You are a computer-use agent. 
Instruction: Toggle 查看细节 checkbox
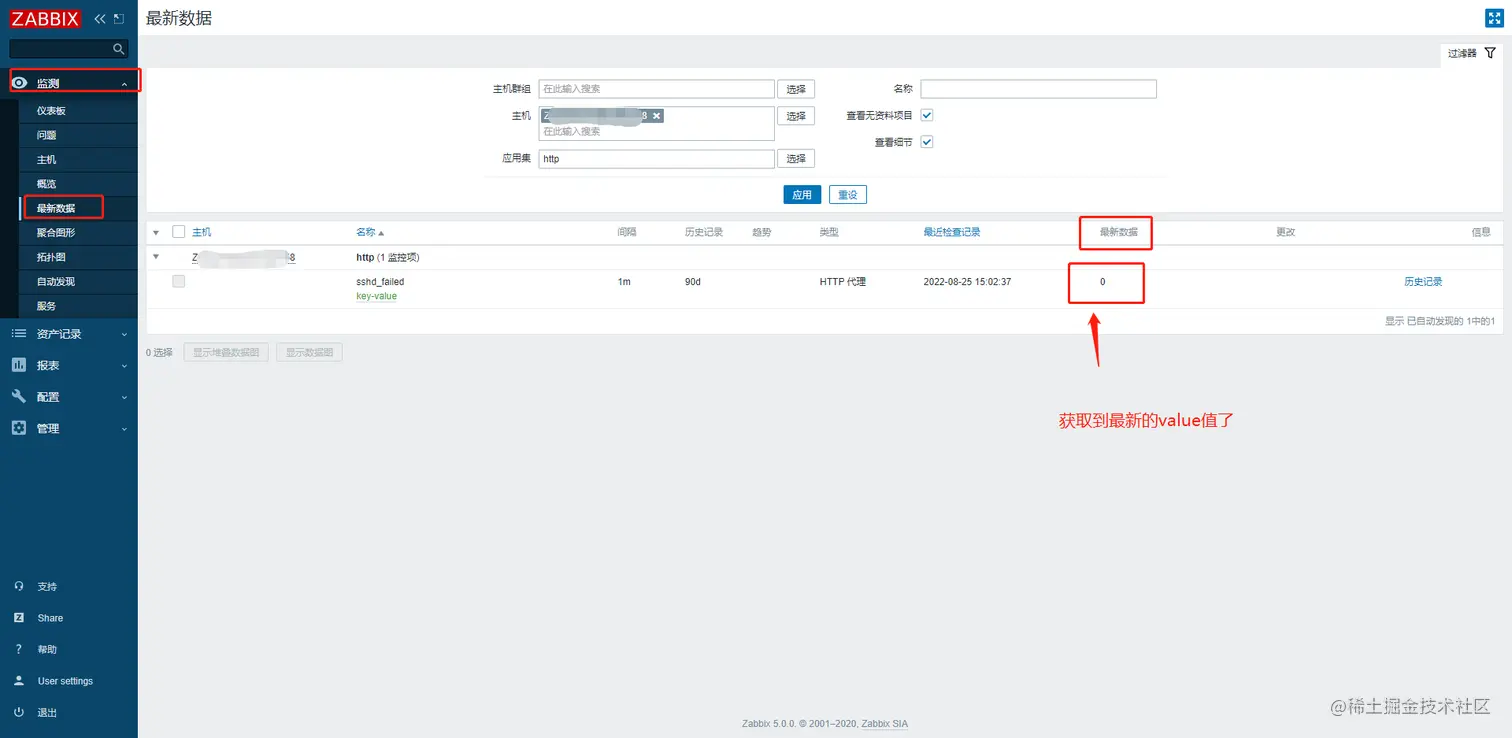(927, 142)
